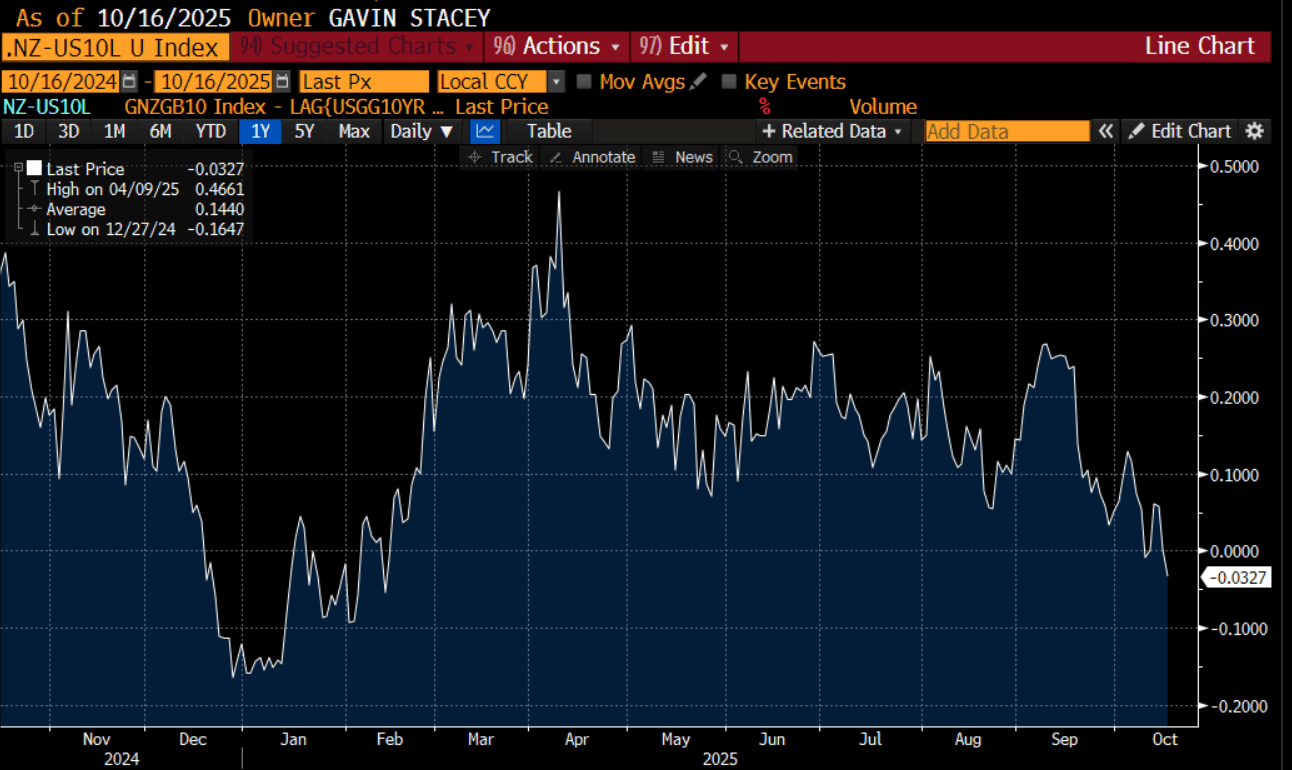Activate the Track crosshair tool
Screen dimensions: 1292x770
[501, 157]
